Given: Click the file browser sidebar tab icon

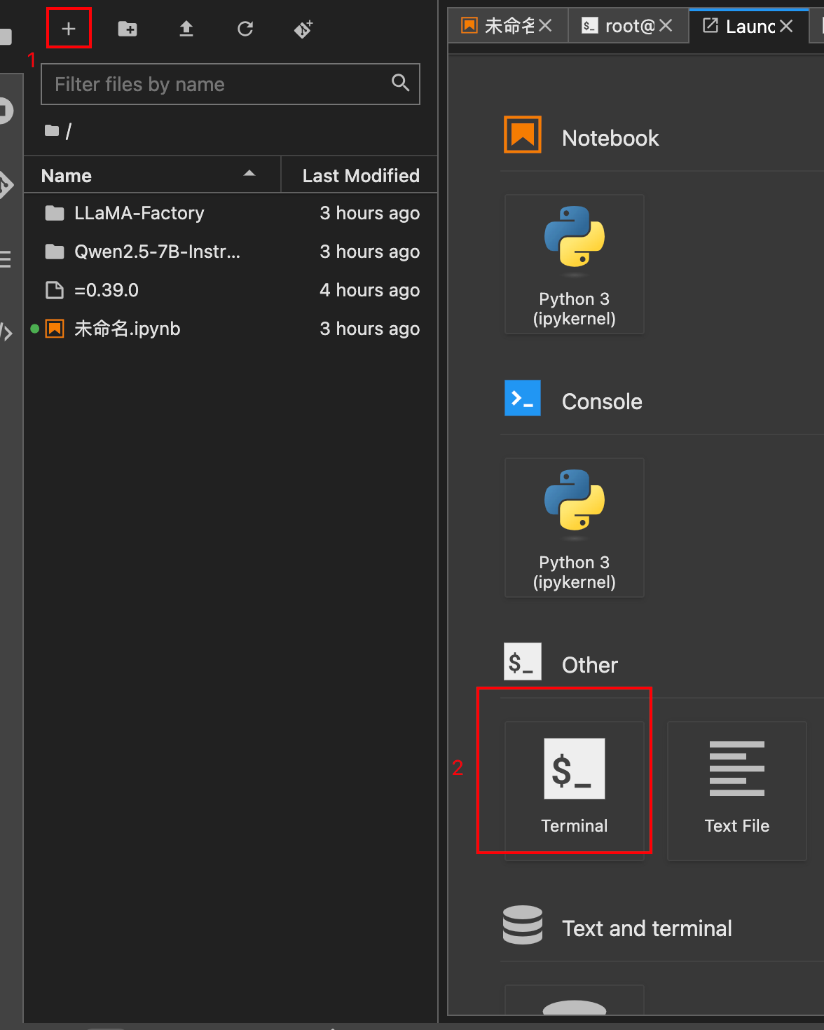Looking at the screenshot, I should 5,36.
